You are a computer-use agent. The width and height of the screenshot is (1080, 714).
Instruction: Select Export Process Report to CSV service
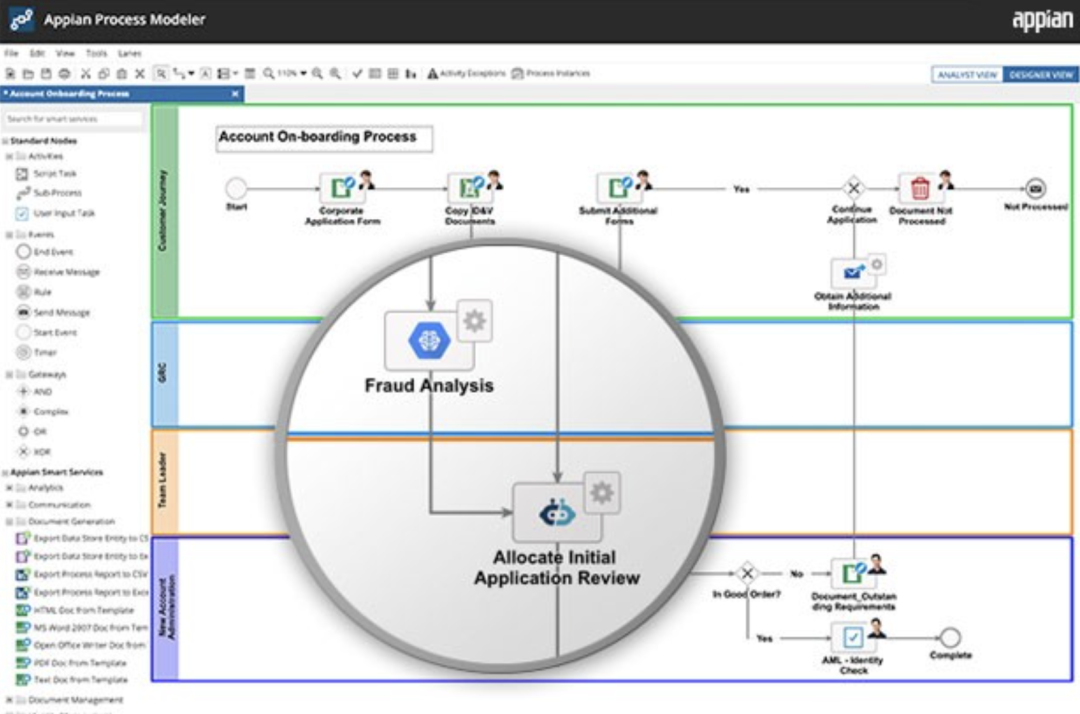82,574
